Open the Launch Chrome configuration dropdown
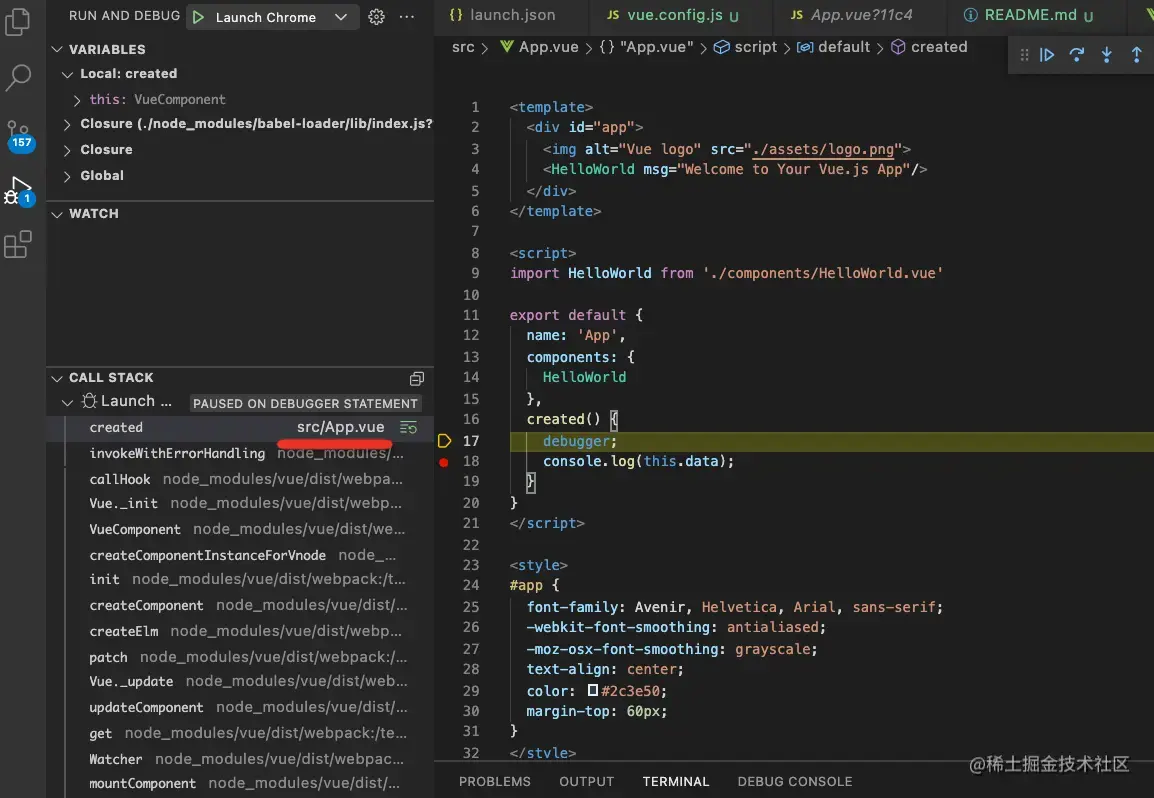Viewport: 1154px width, 798px height. tap(340, 17)
